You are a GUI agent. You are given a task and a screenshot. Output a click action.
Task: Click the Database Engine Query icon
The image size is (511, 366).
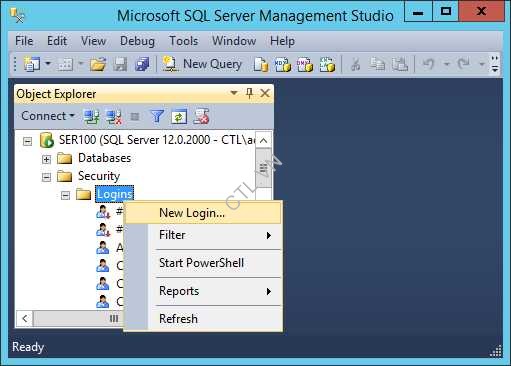[261, 64]
